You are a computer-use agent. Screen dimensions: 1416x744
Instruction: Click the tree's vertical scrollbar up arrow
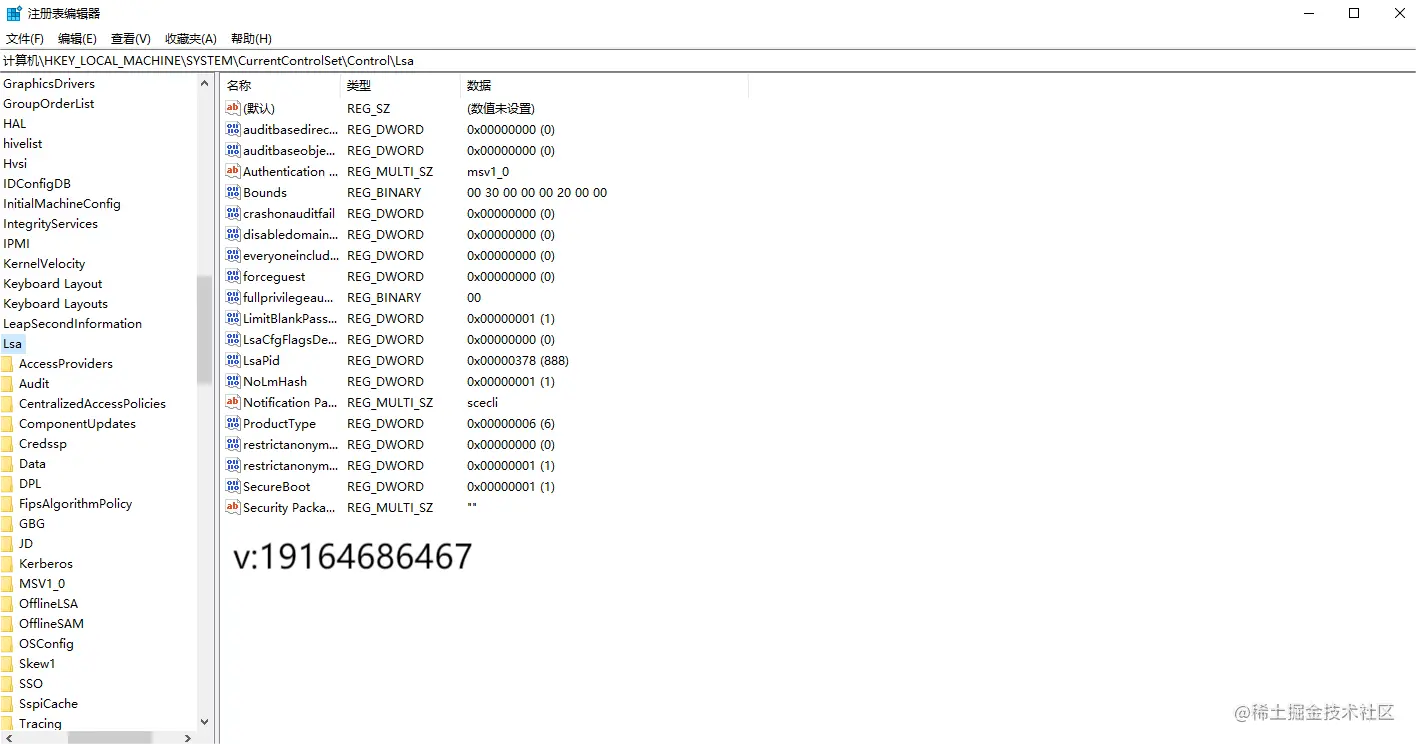(x=205, y=84)
